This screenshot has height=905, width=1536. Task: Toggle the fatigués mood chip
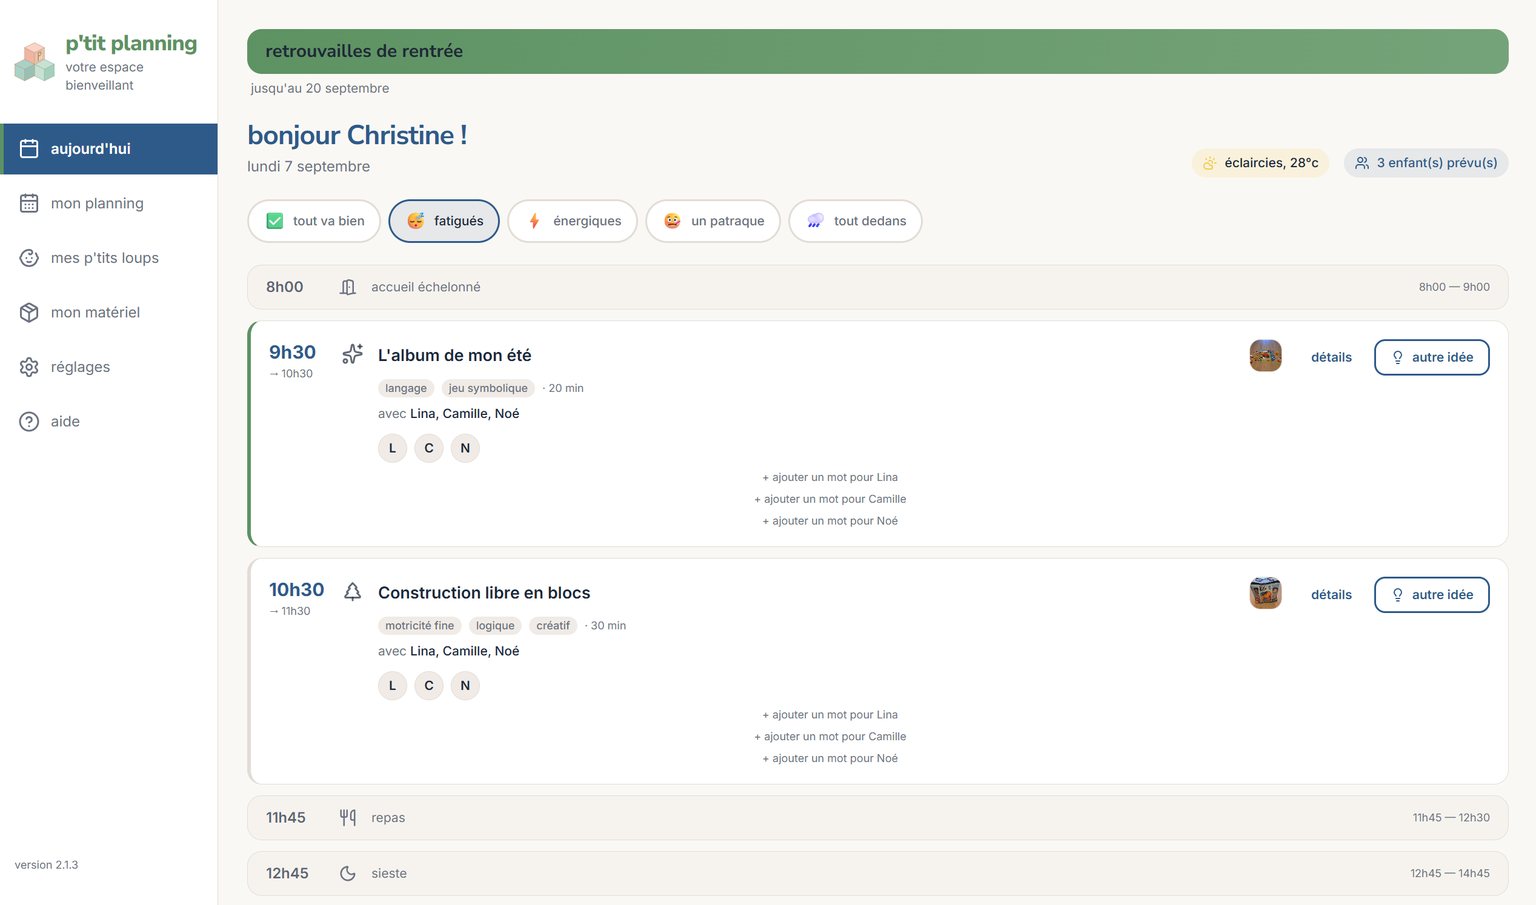point(444,221)
